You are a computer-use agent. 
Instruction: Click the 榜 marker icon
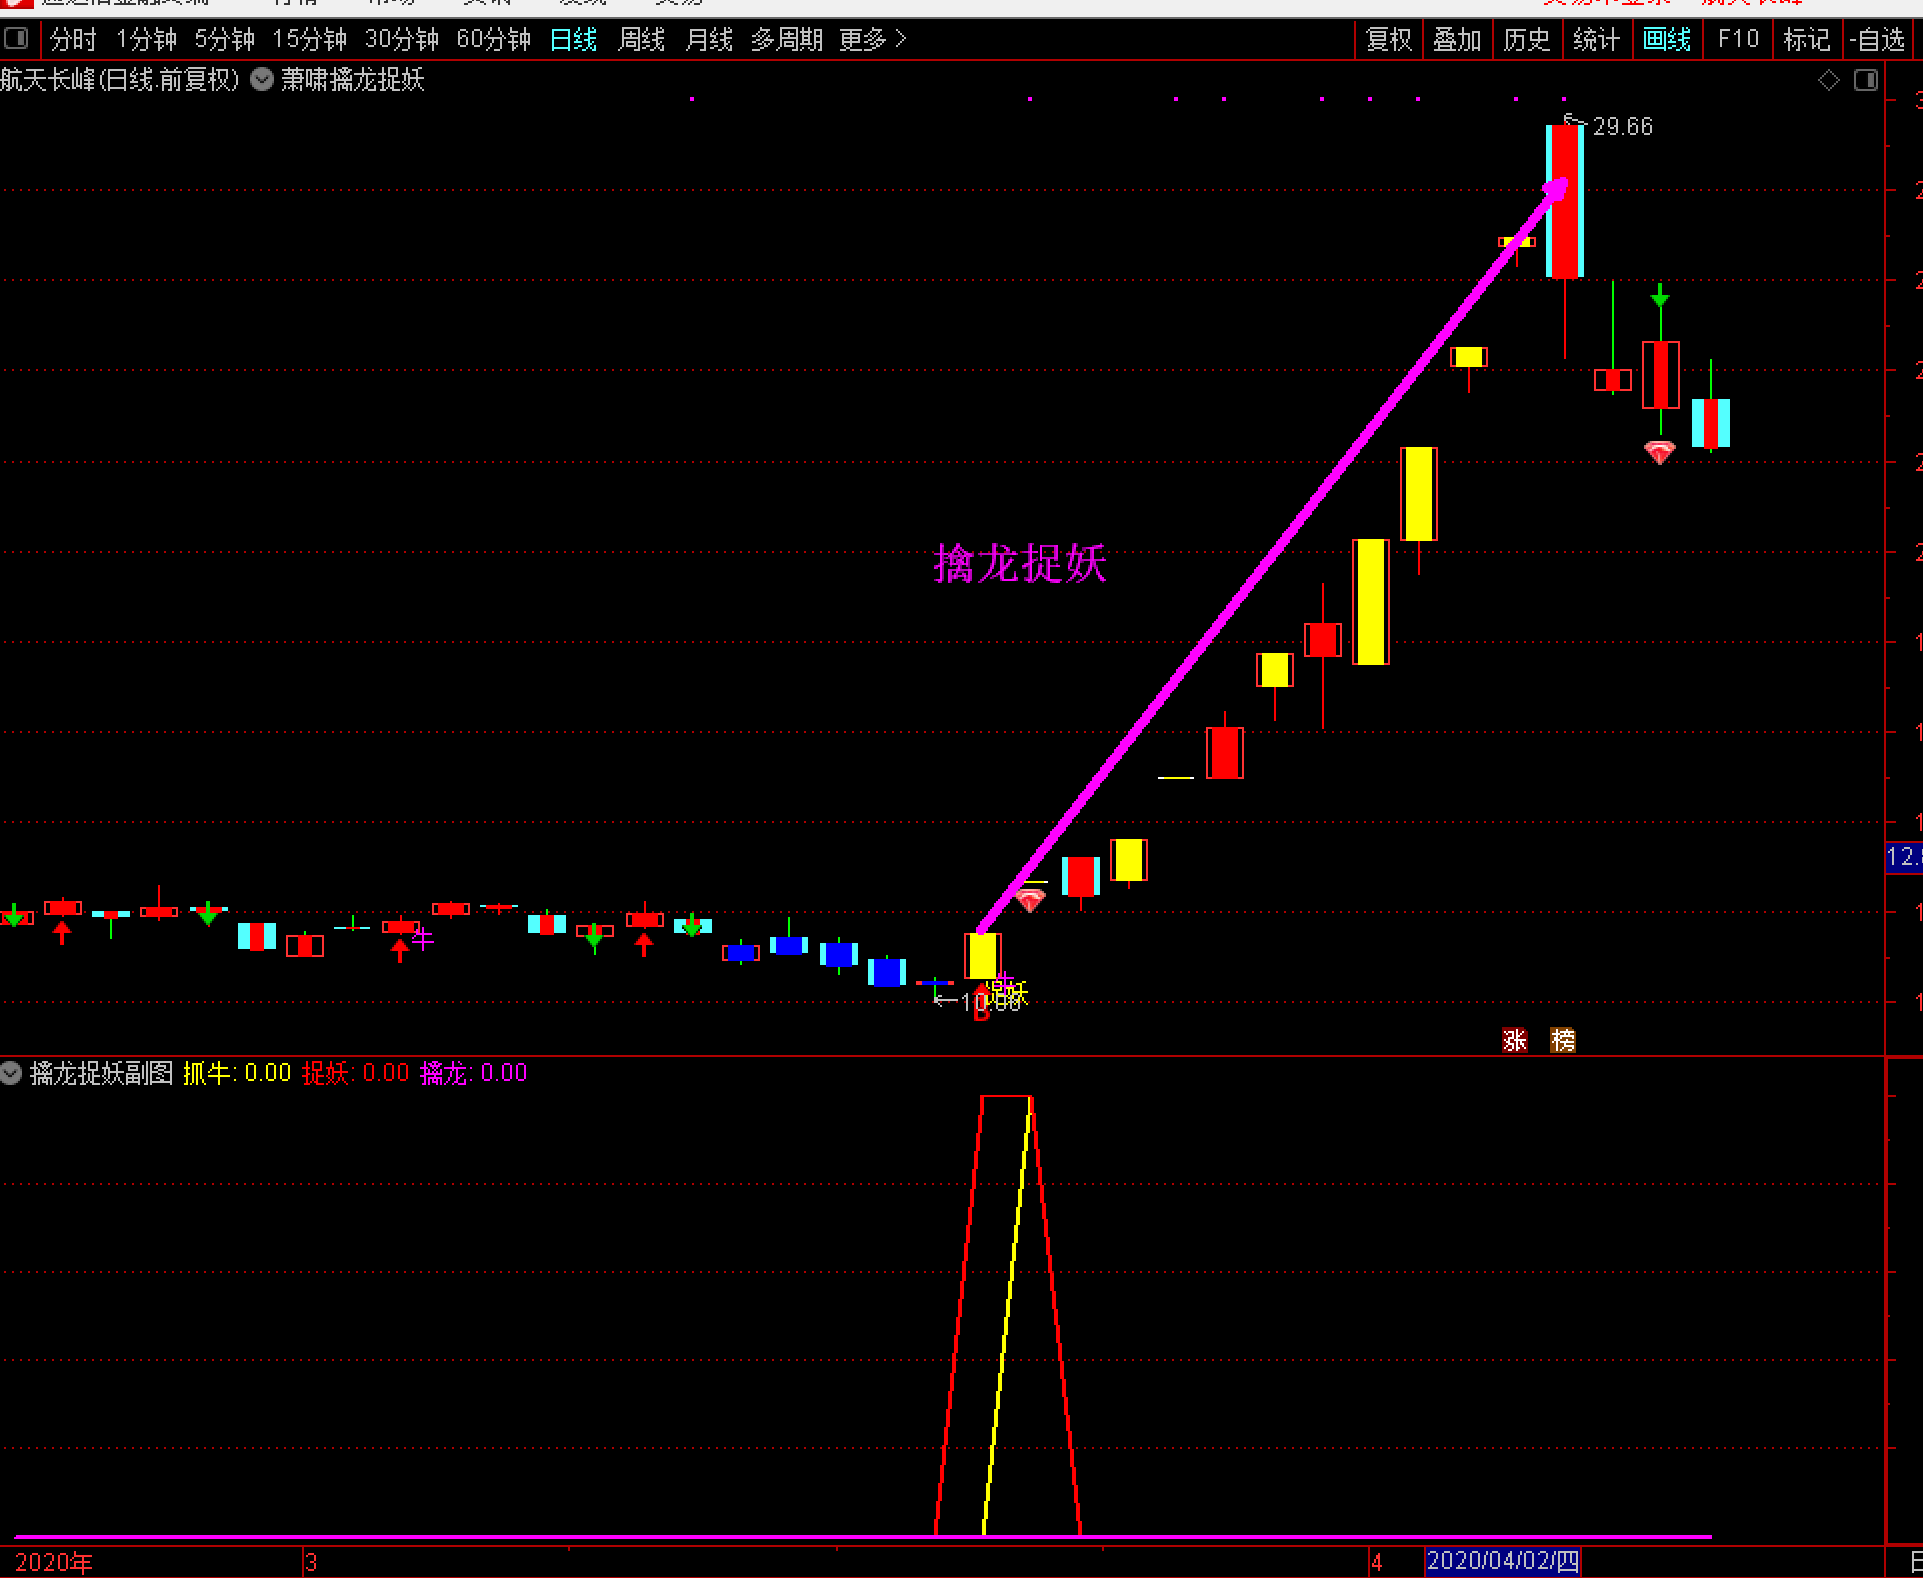(x=1562, y=1040)
